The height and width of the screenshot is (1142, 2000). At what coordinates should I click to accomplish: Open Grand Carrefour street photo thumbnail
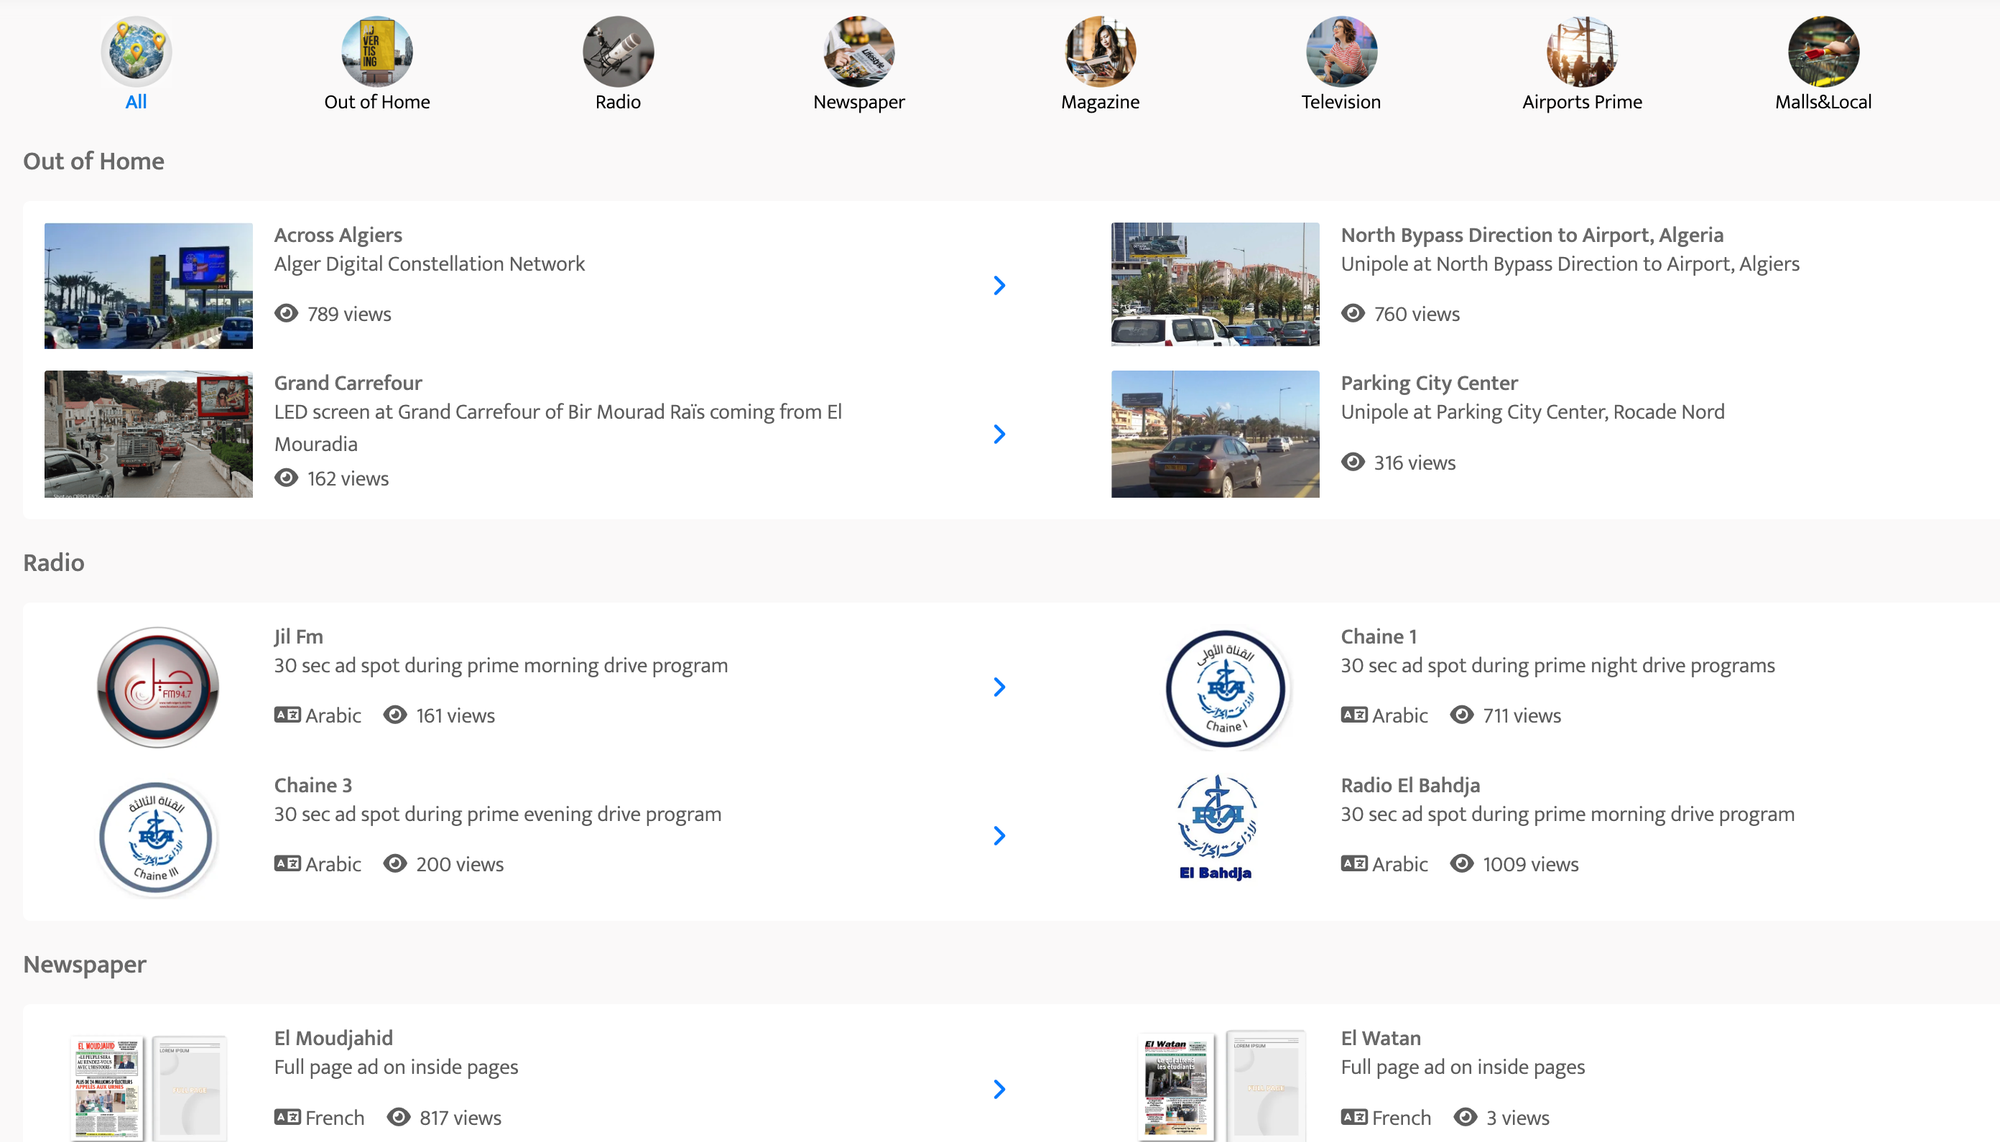(148, 434)
